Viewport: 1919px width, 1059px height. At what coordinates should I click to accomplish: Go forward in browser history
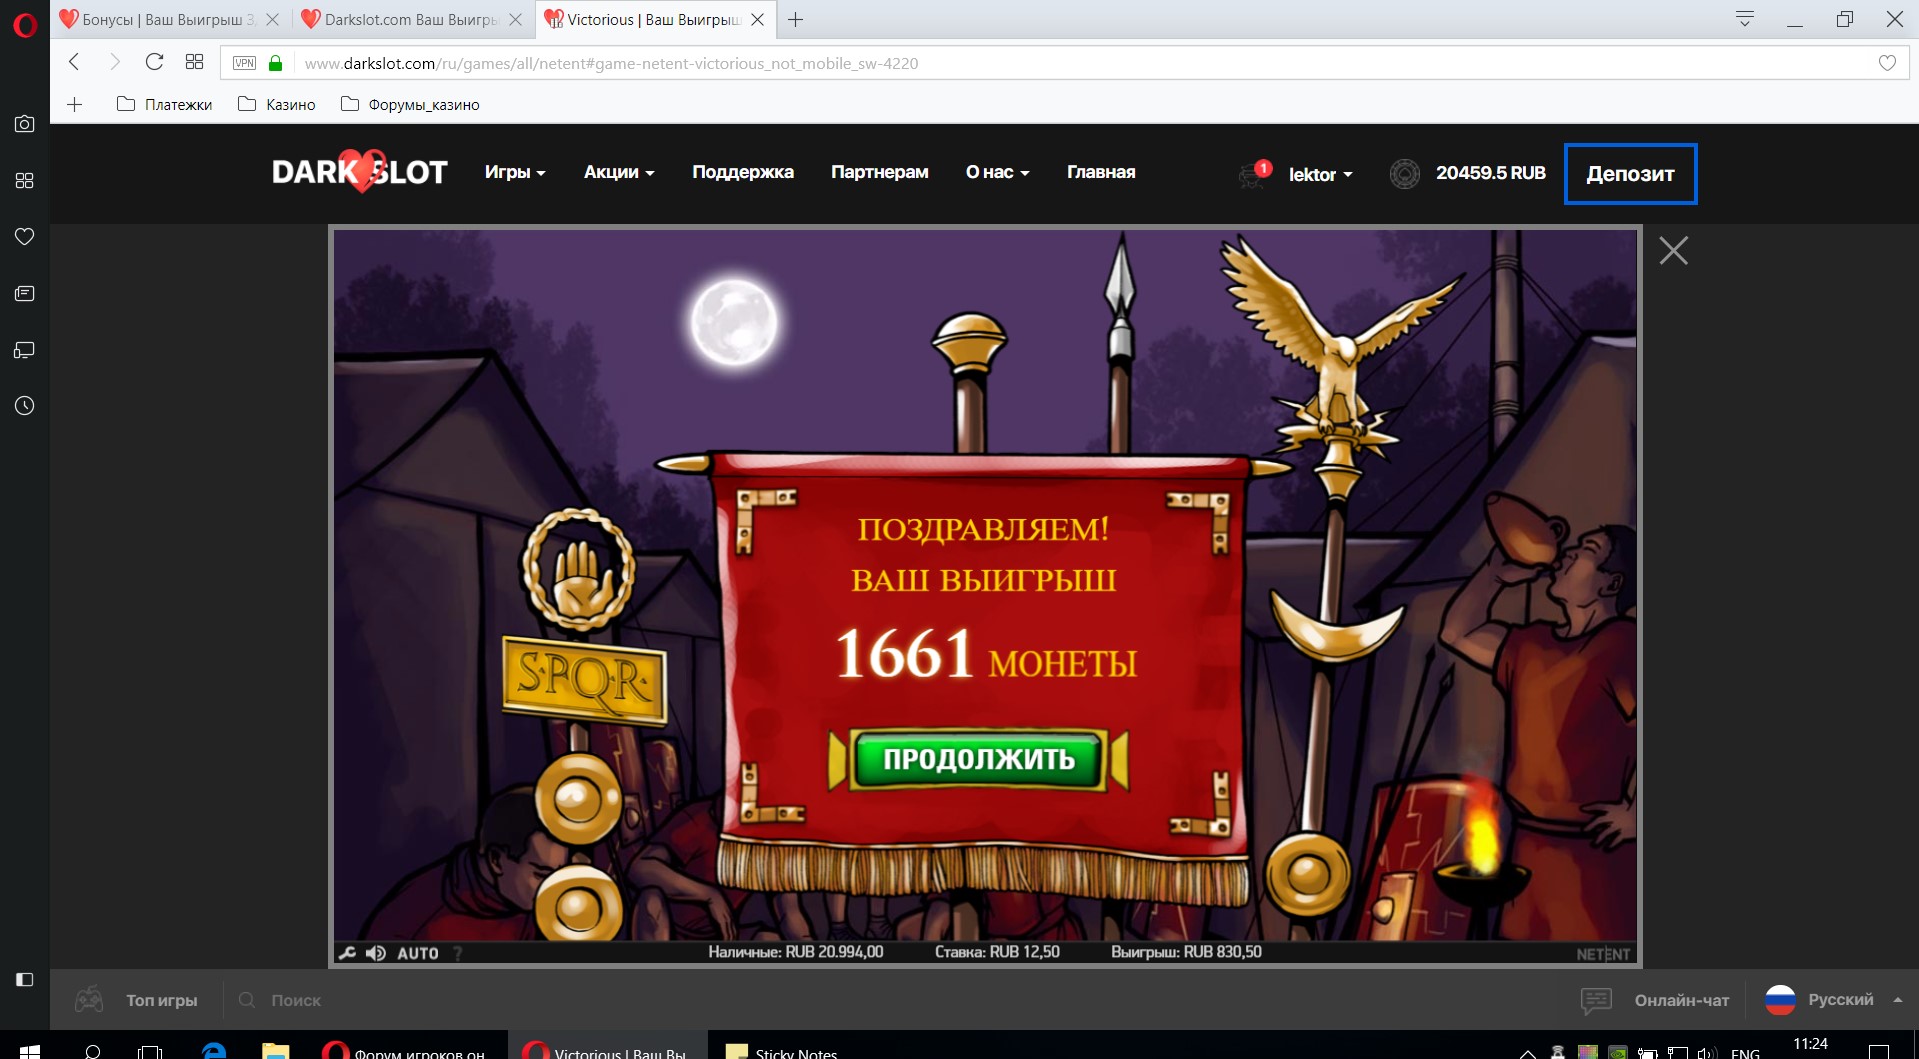point(114,62)
